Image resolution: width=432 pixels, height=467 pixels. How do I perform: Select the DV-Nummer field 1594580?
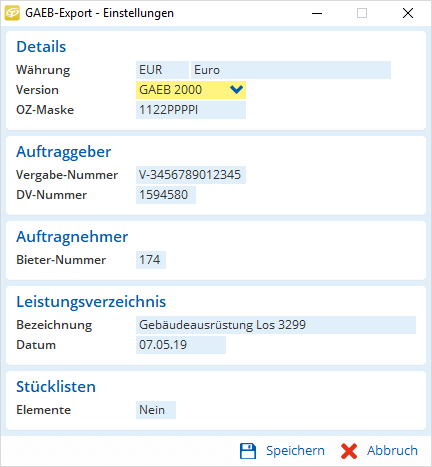[x=166, y=195]
